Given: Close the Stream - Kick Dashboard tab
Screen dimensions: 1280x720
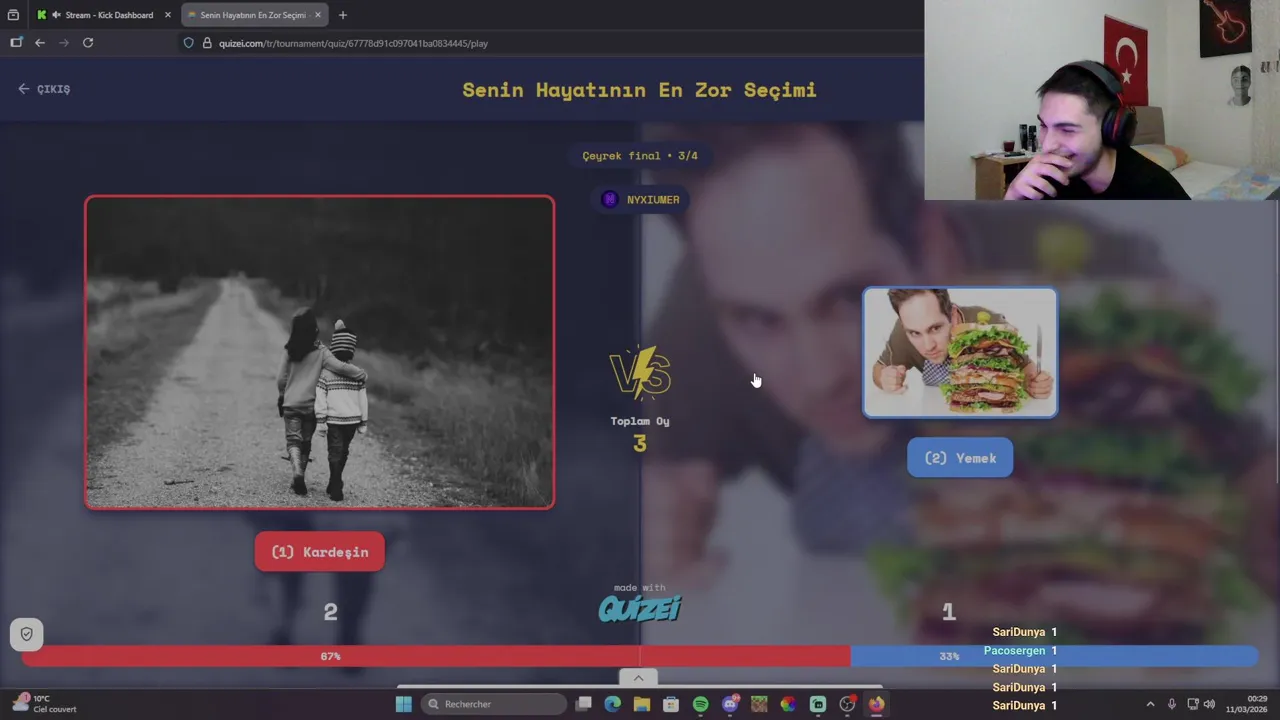Looking at the screenshot, I should (167, 15).
